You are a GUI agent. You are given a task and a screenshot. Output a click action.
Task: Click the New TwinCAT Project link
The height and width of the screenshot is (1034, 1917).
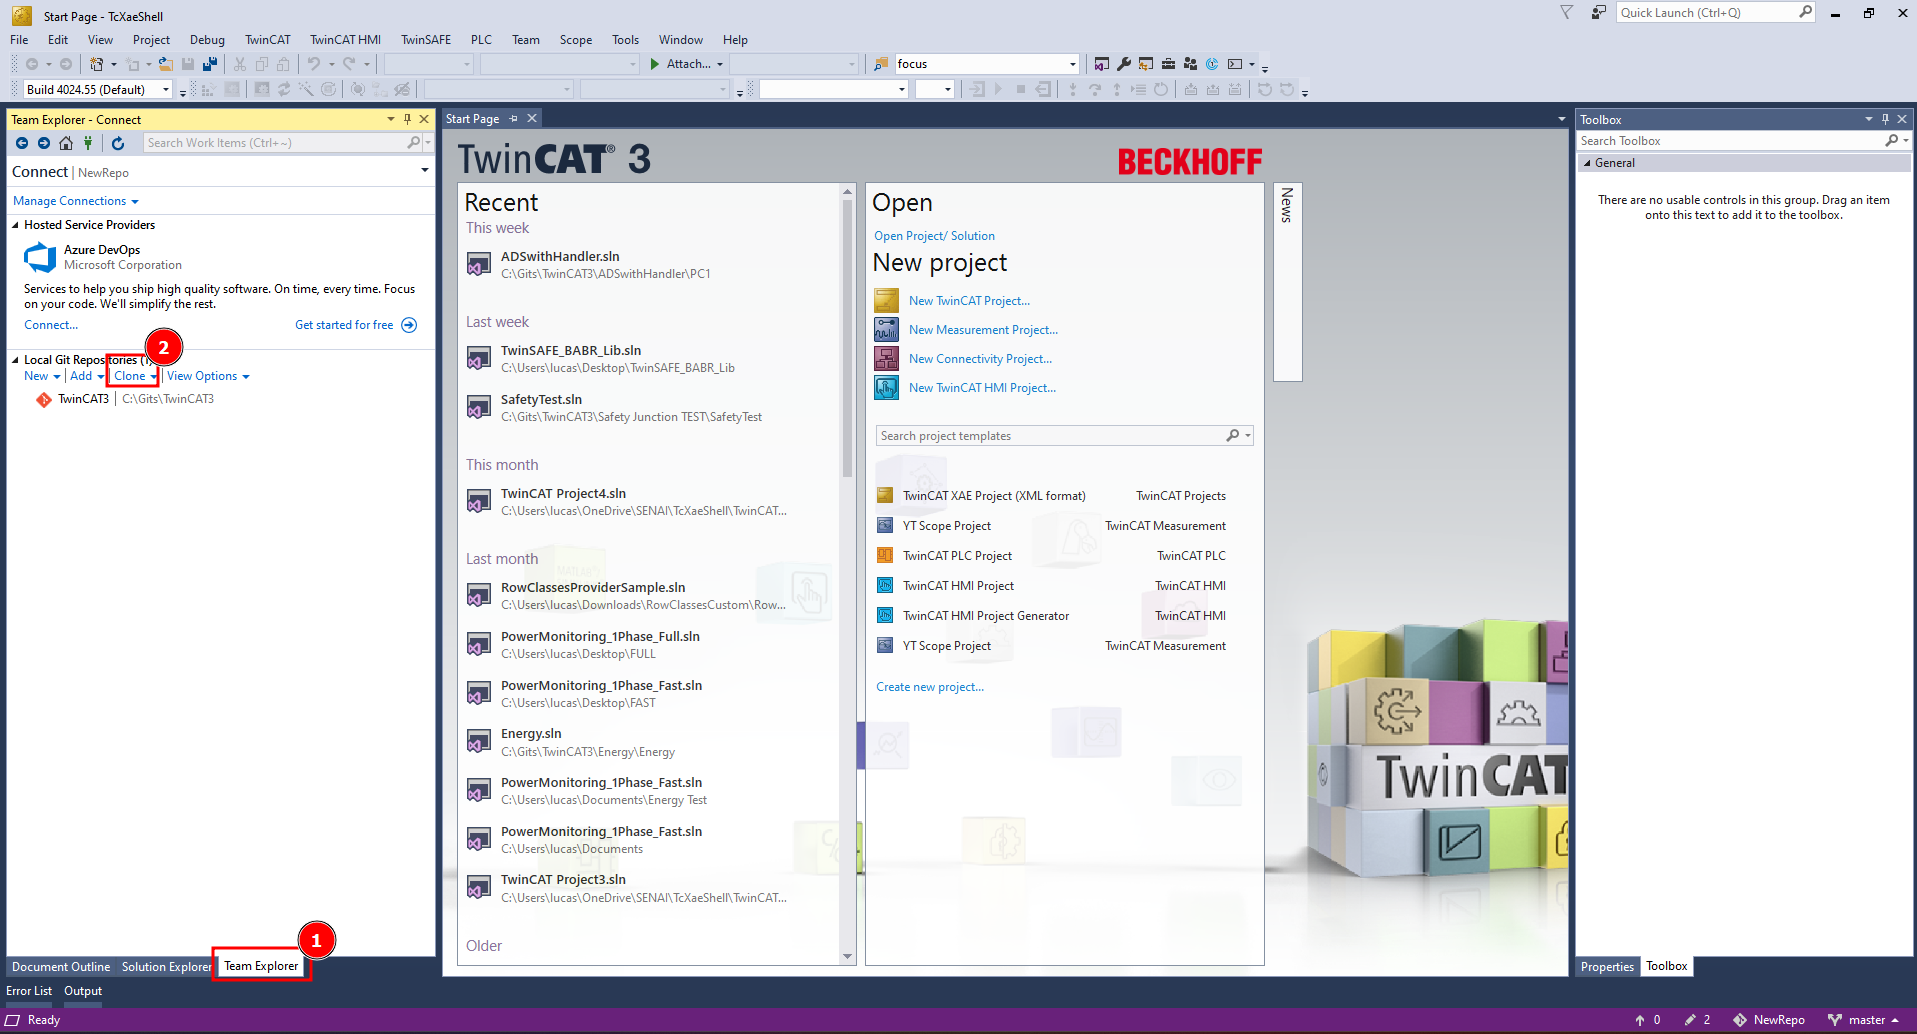[x=969, y=301]
